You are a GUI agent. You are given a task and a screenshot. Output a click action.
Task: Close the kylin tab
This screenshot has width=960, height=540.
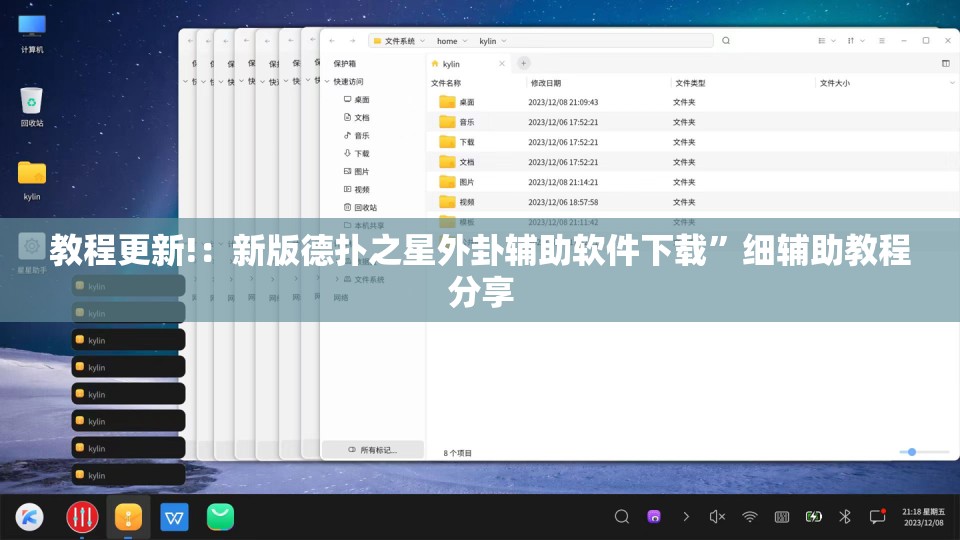click(x=502, y=64)
